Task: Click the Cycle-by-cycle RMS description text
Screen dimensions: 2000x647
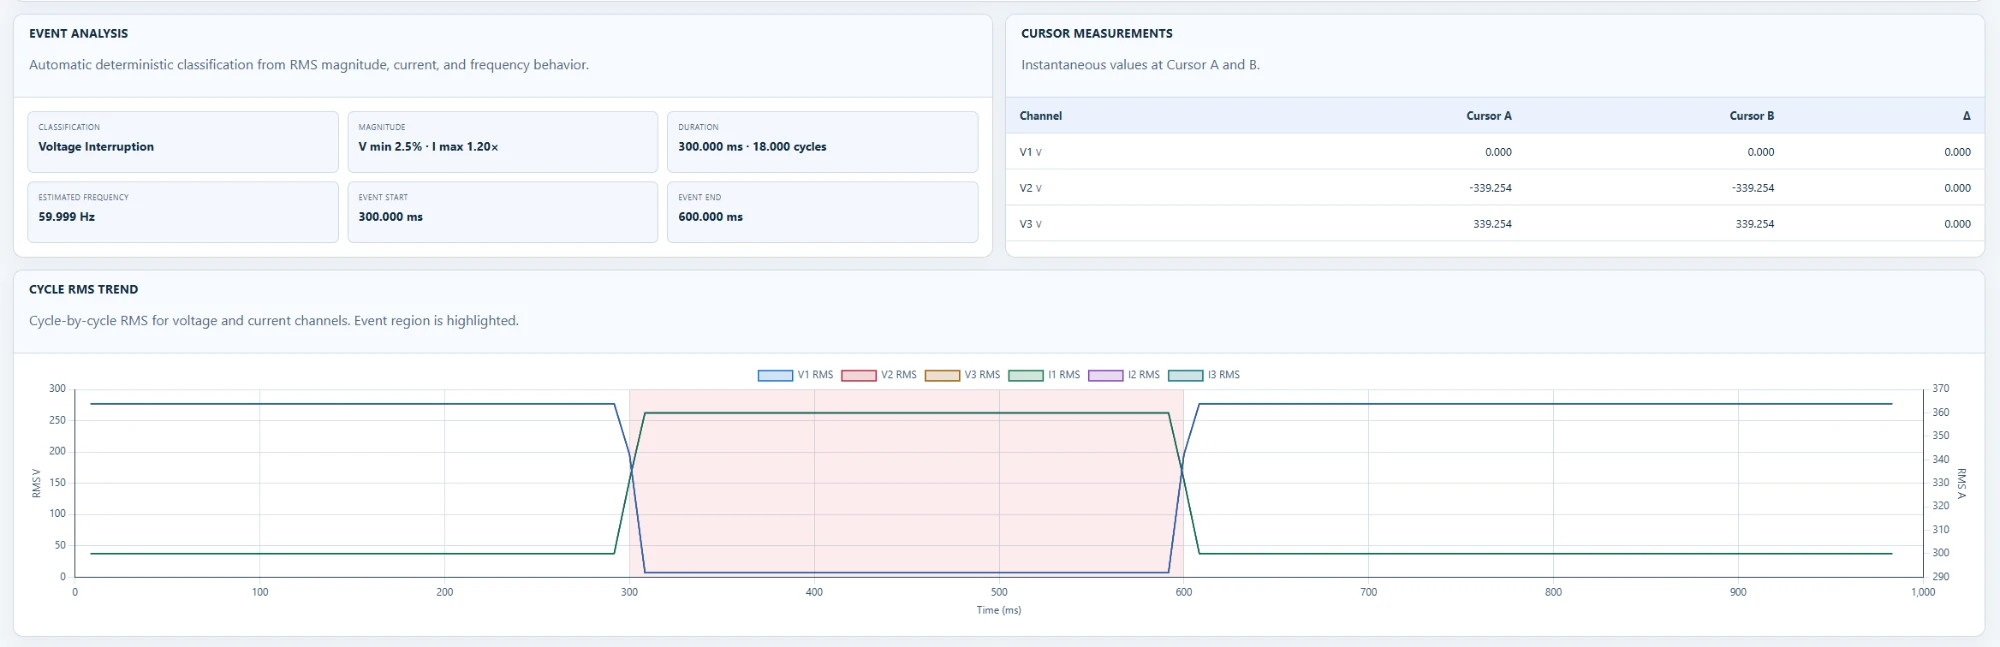Action: 274,321
